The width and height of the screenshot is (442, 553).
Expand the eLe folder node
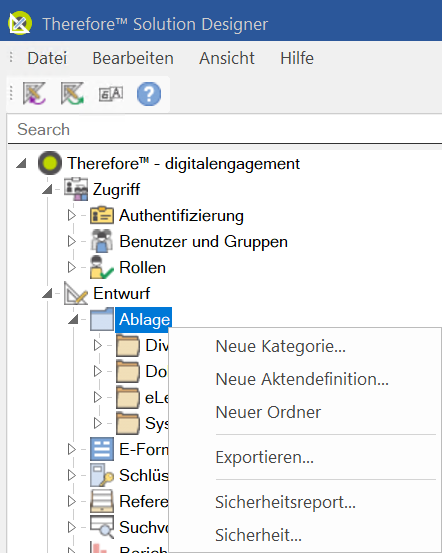coord(98,397)
